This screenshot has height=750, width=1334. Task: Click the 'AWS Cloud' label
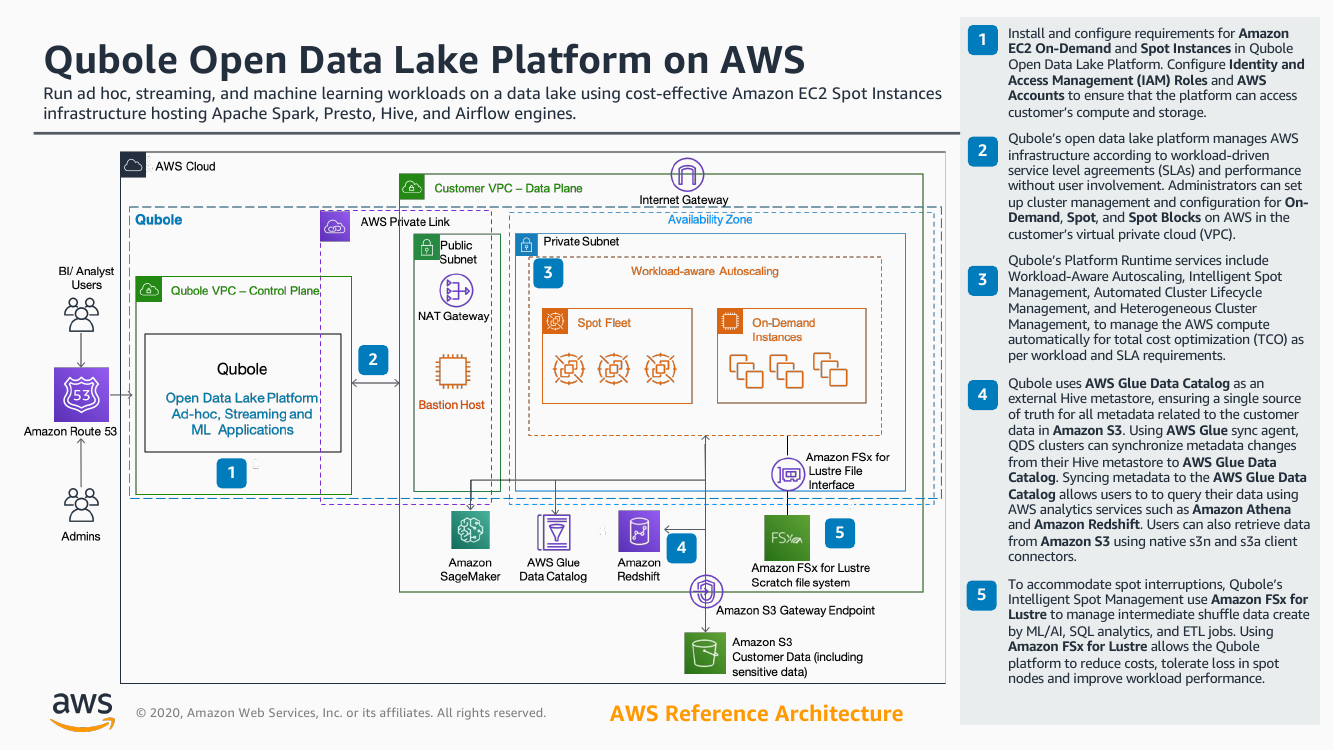185,166
